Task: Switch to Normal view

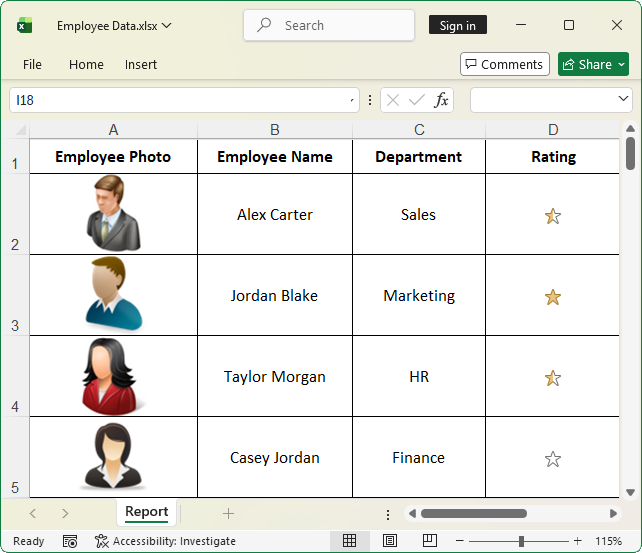Action: 350,541
